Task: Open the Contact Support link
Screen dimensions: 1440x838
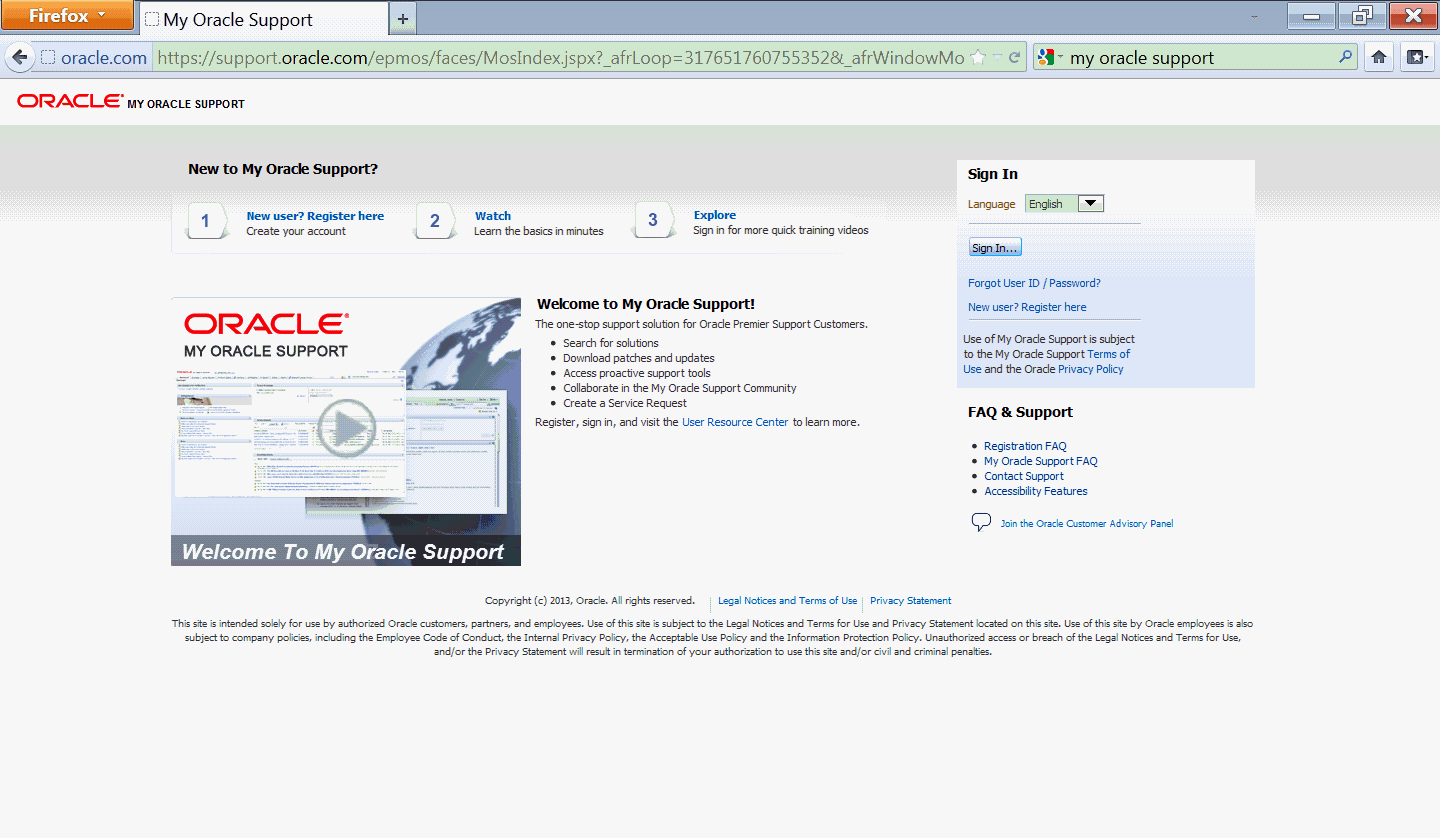Action: pyautogui.click(x=1024, y=476)
